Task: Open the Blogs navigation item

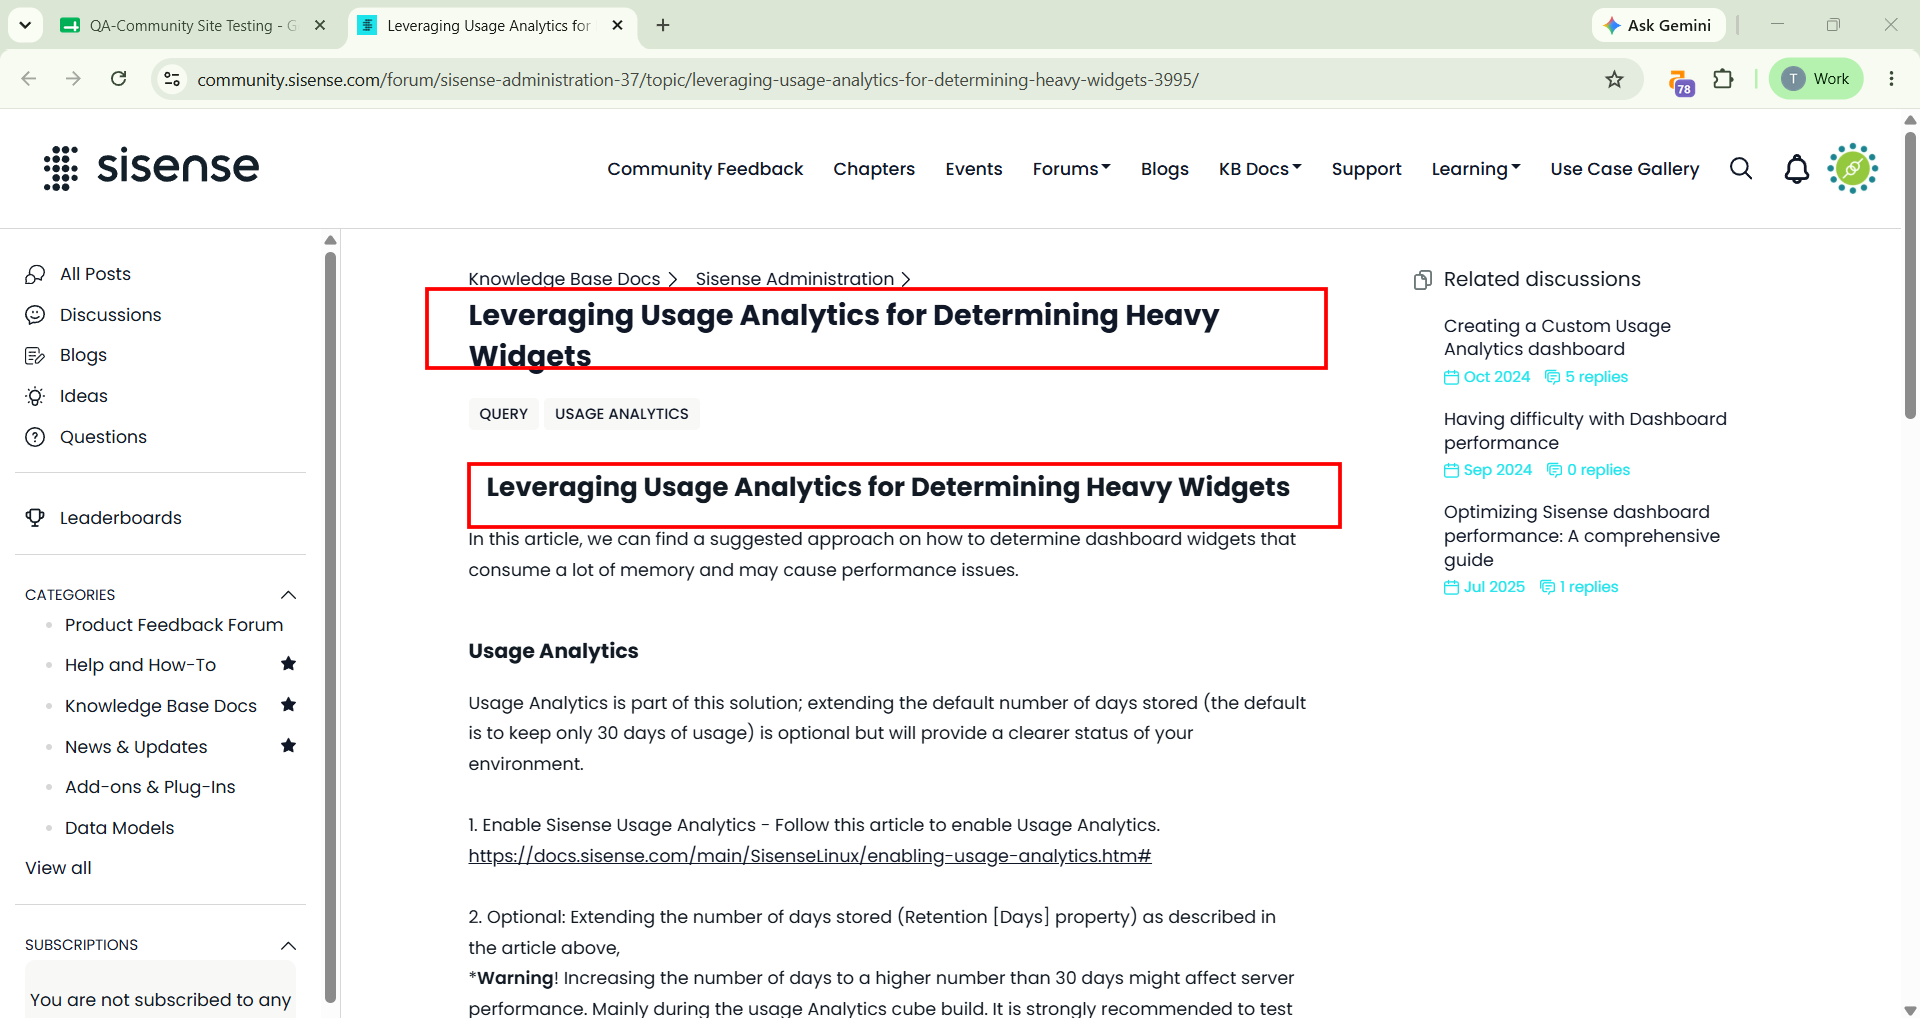Action: tap(1165, 169)
